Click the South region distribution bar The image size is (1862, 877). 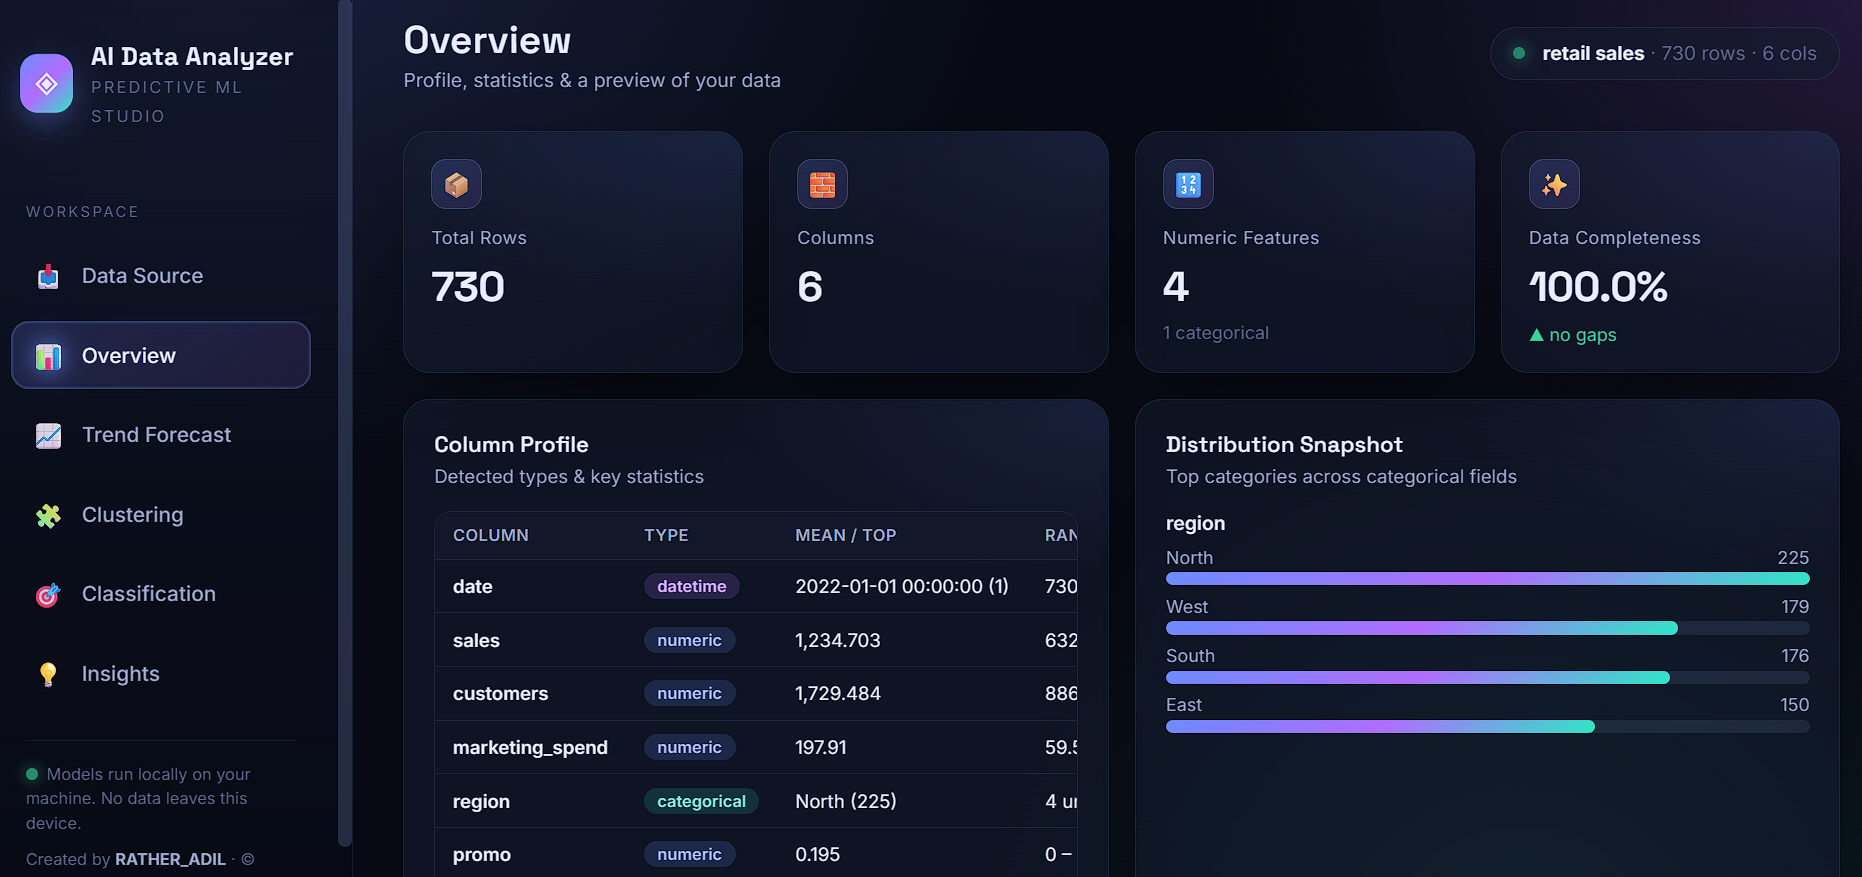(1487, 677)
